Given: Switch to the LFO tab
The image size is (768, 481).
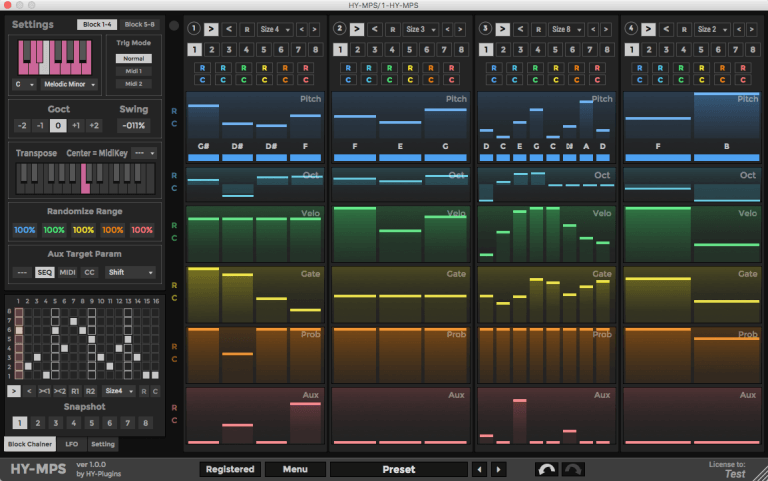Looking at the screenshot, I should click(x=73, y=443).
